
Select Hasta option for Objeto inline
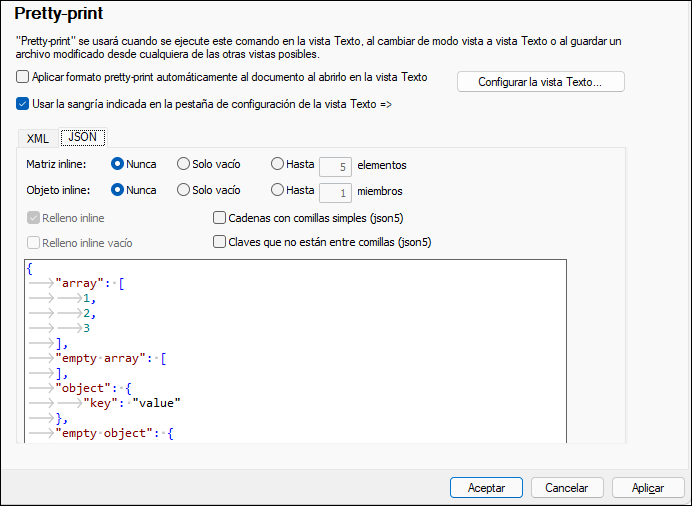pyautogui.click(x=277, y=190)
